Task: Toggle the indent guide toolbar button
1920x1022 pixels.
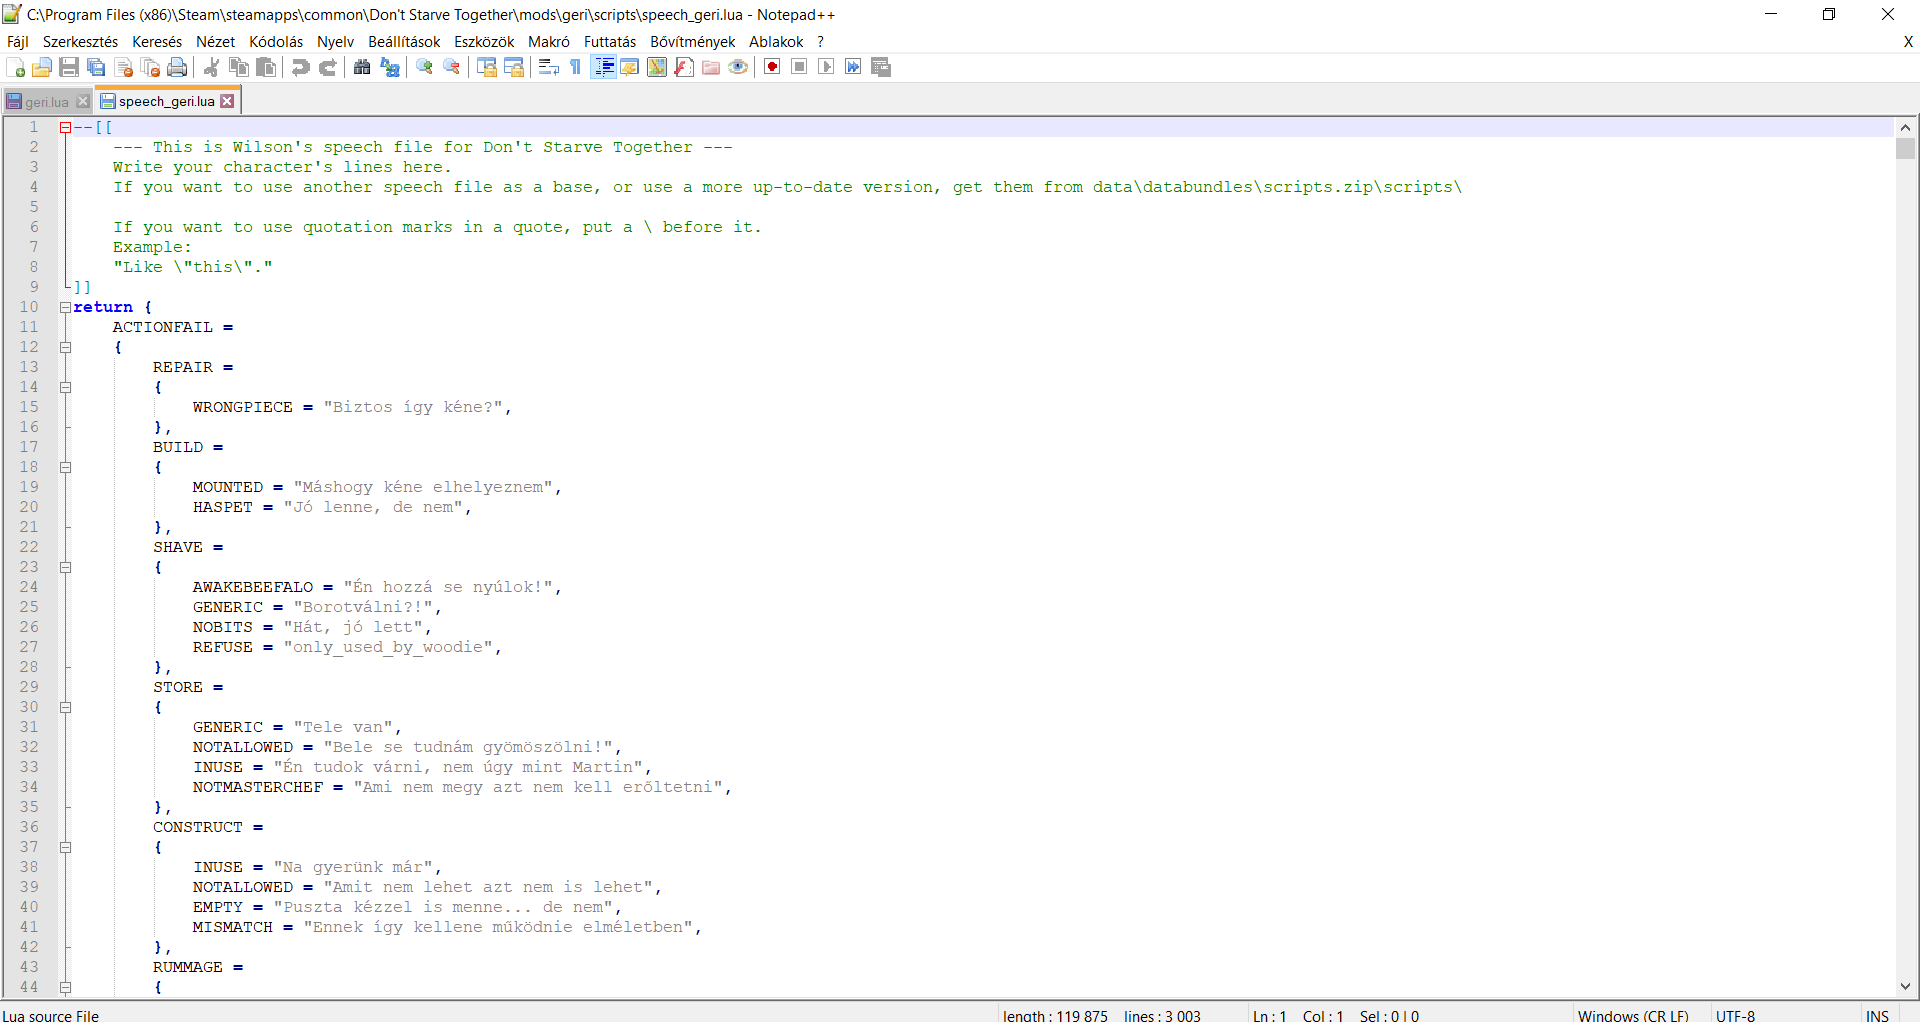Action: click(x=604, y=67)
